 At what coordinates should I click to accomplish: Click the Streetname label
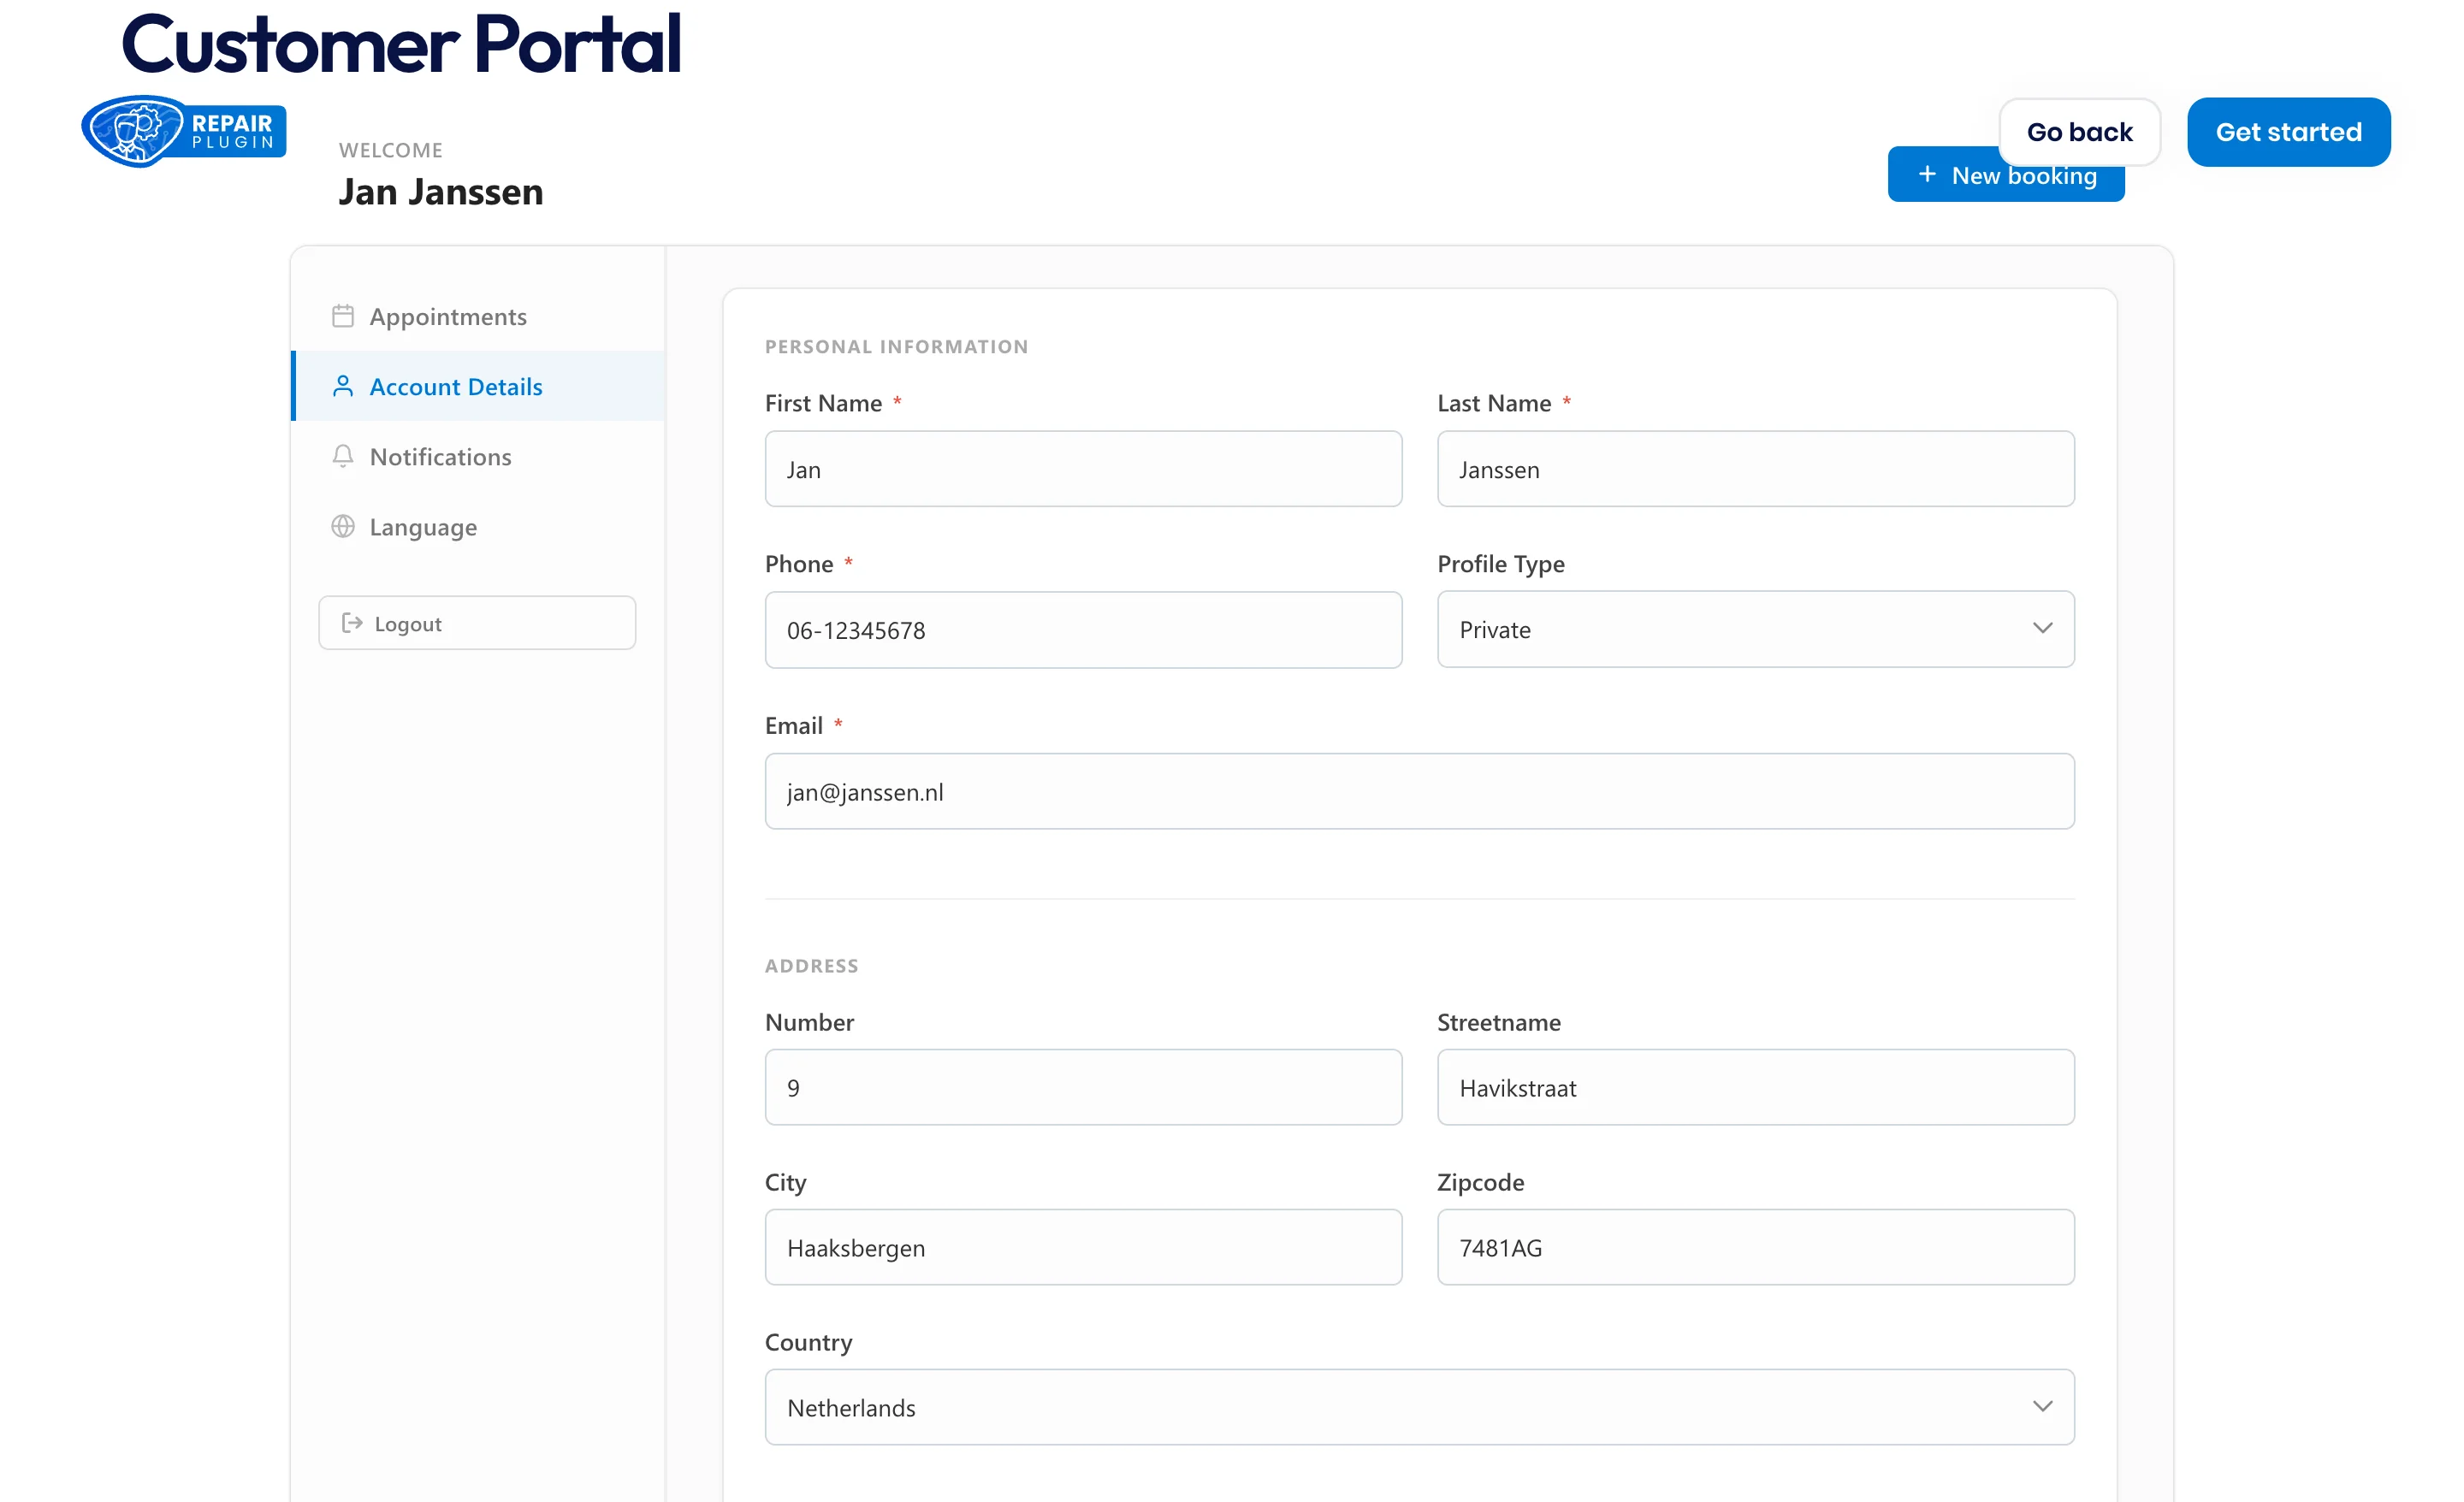coord(1499,1022)
